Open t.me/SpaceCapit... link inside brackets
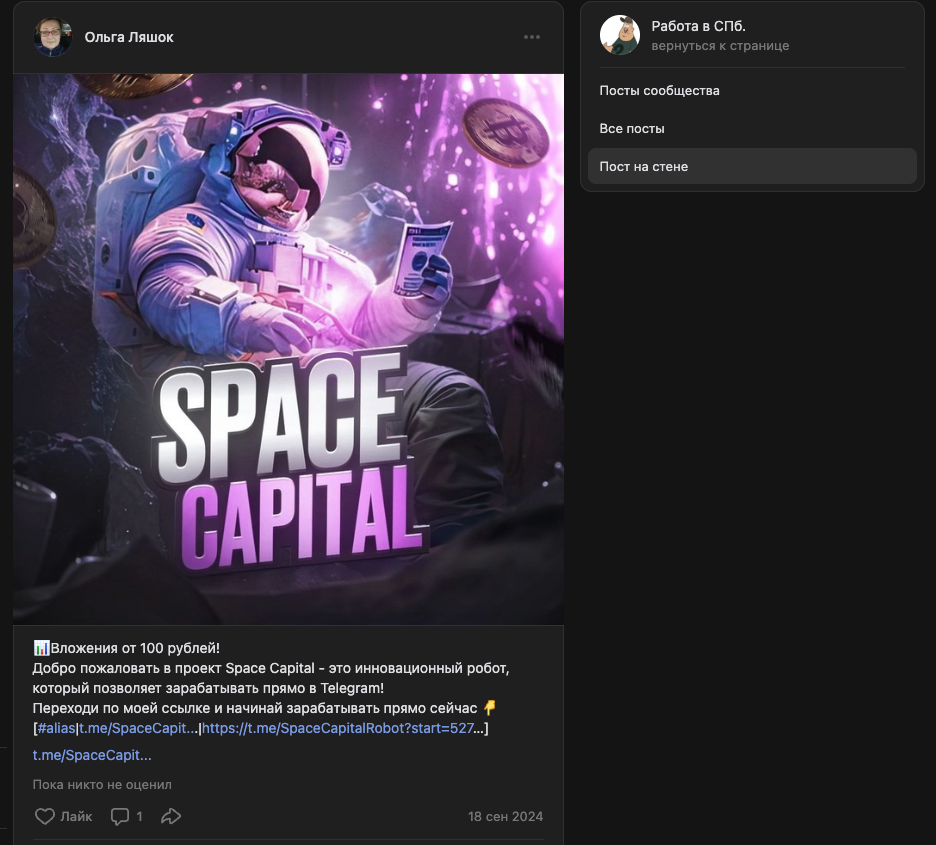The image size is (936, 845). pos(138,728)
